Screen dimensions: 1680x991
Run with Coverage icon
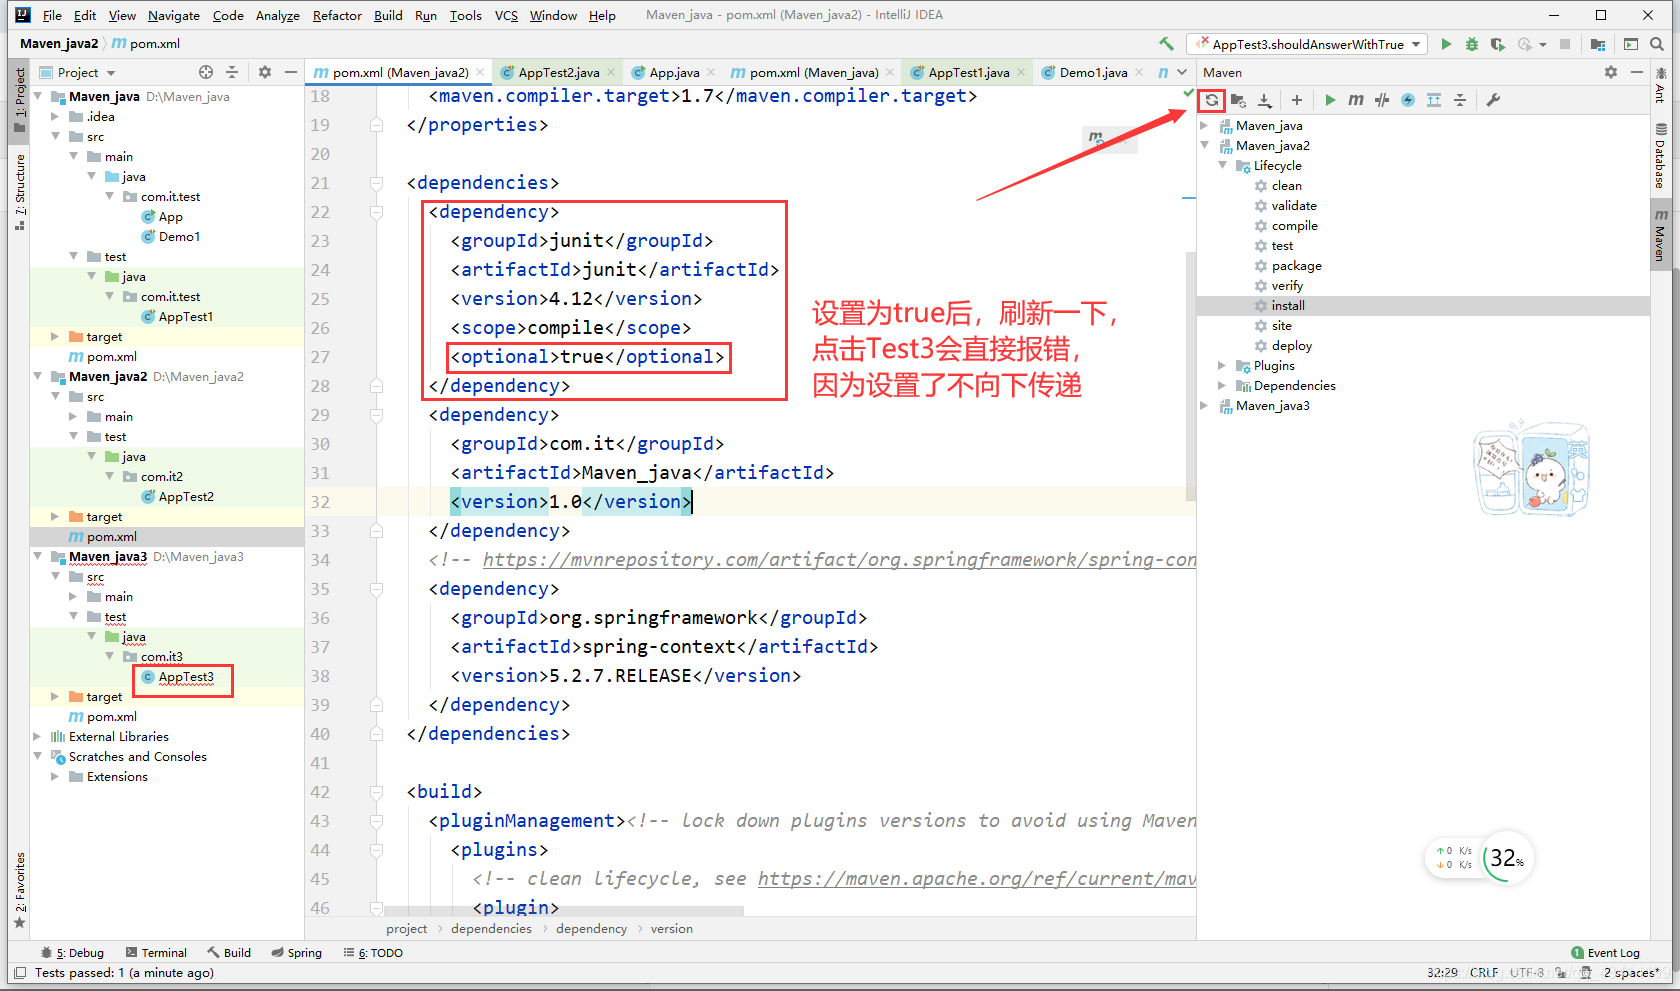tap(1497, 44)
